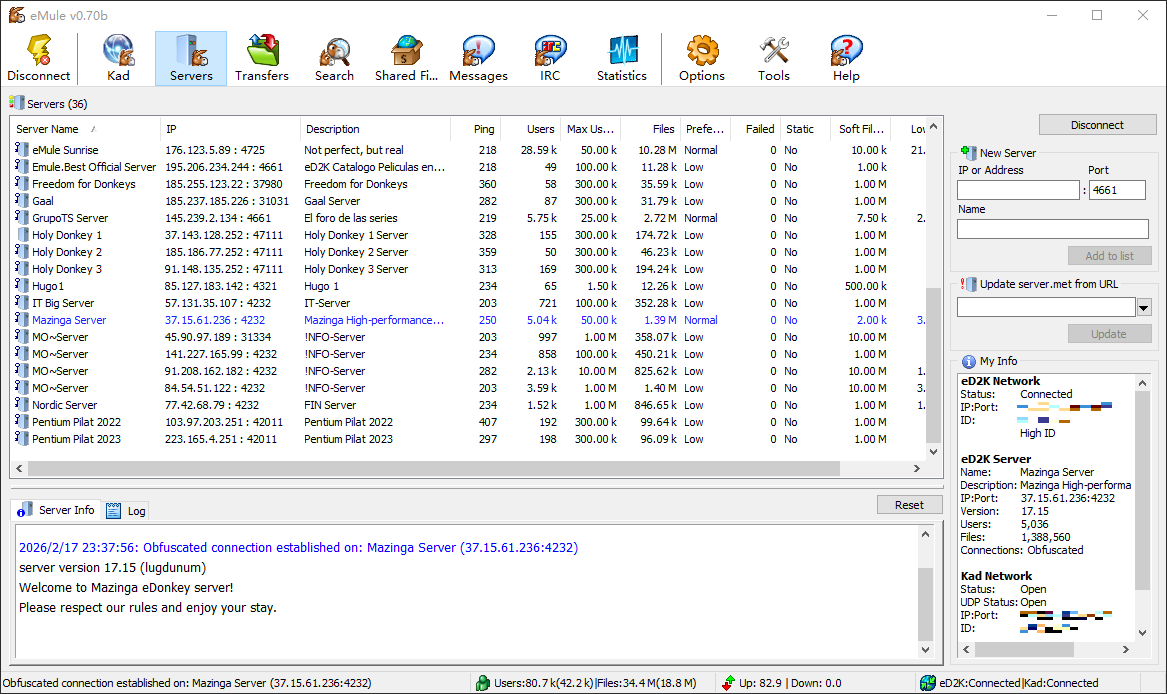
Task: Select the Server Info tab
Action: pyautogui.click(x=57, y=511)
